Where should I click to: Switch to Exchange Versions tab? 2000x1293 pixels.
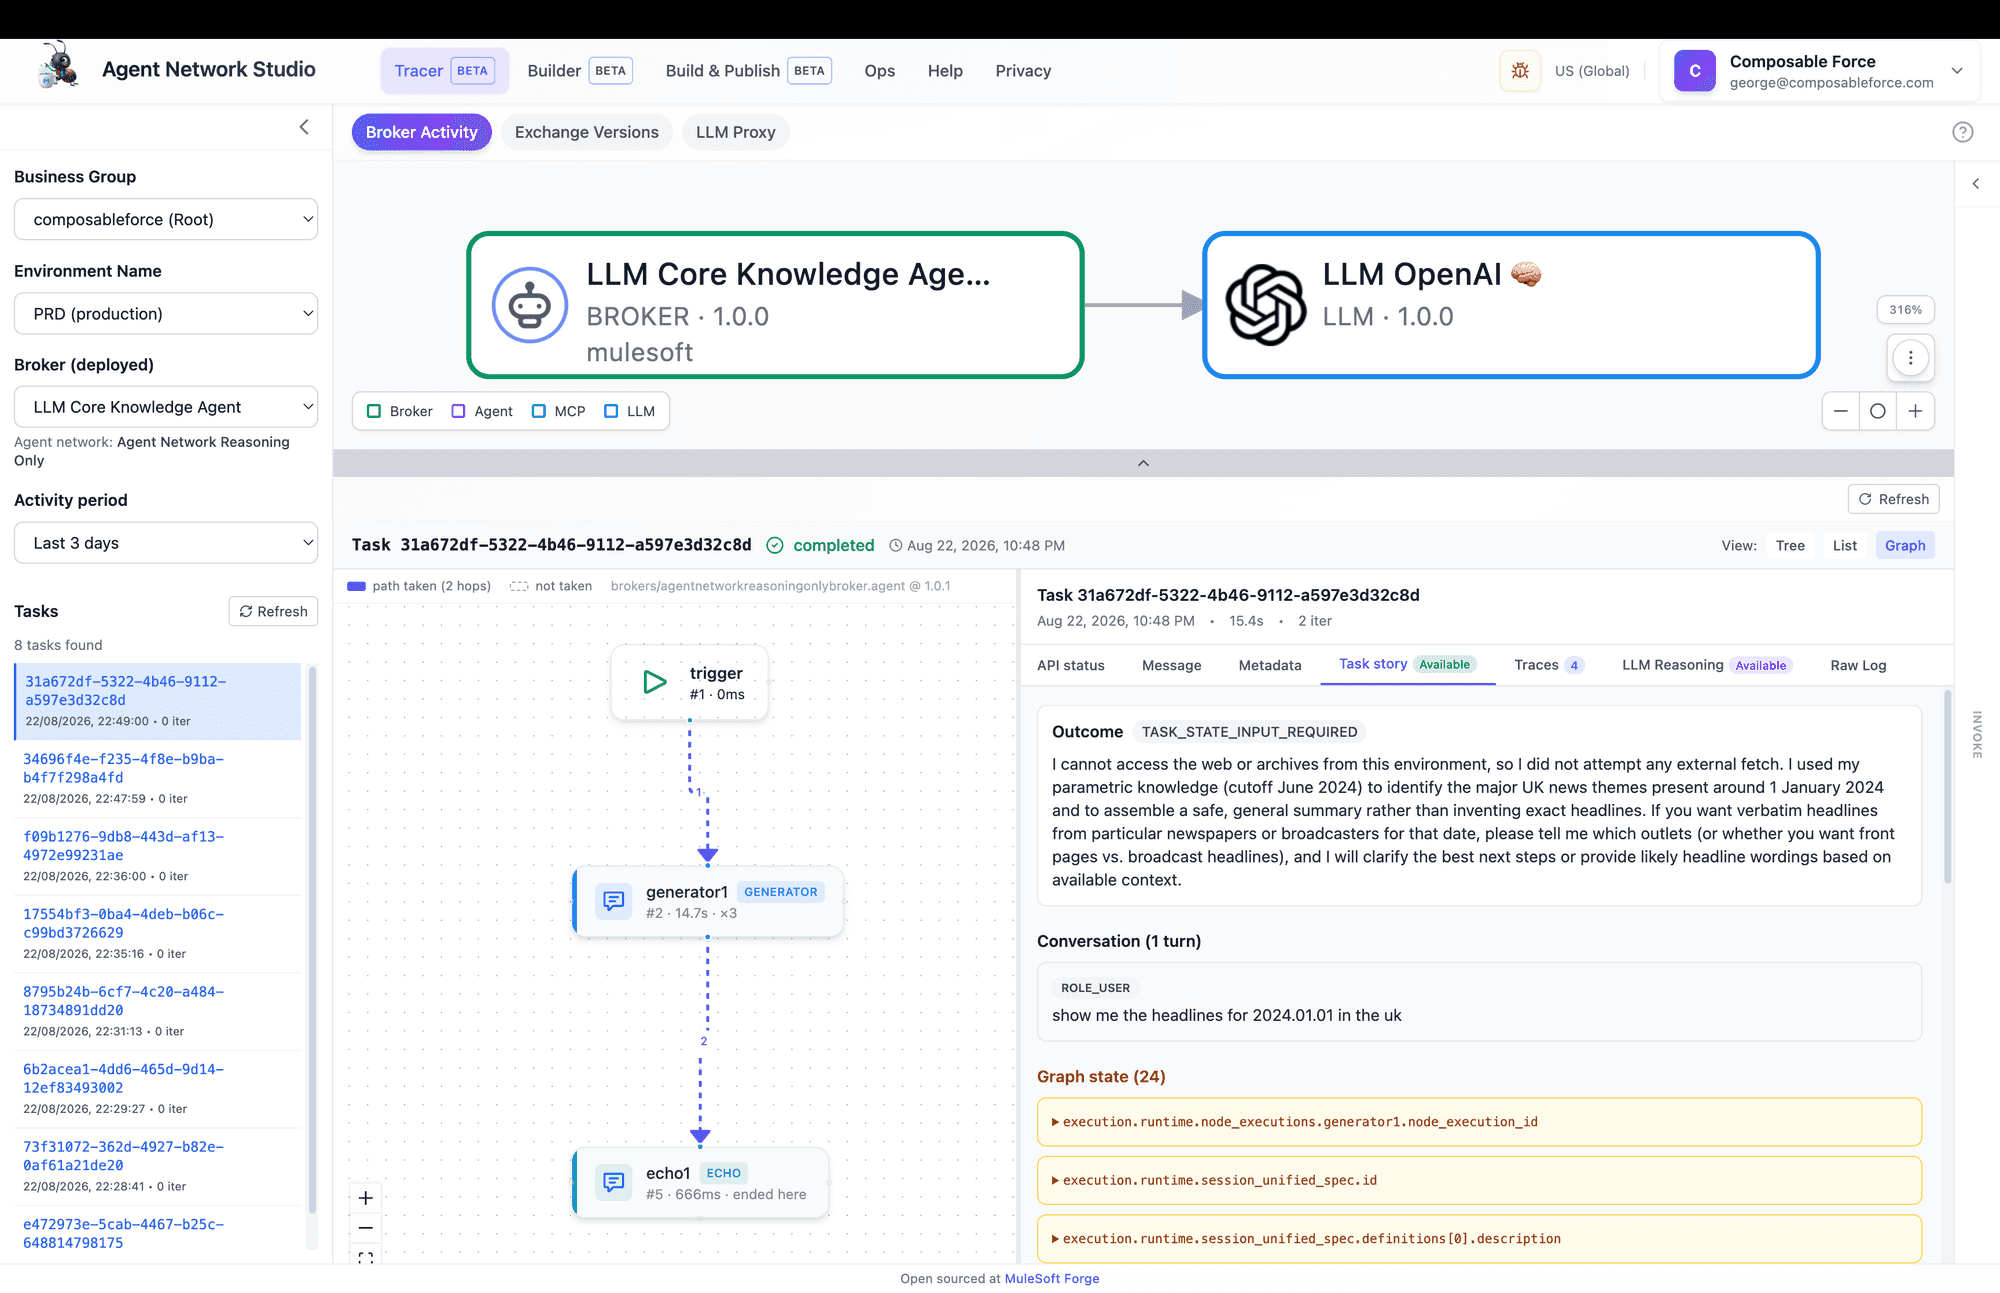587,132
